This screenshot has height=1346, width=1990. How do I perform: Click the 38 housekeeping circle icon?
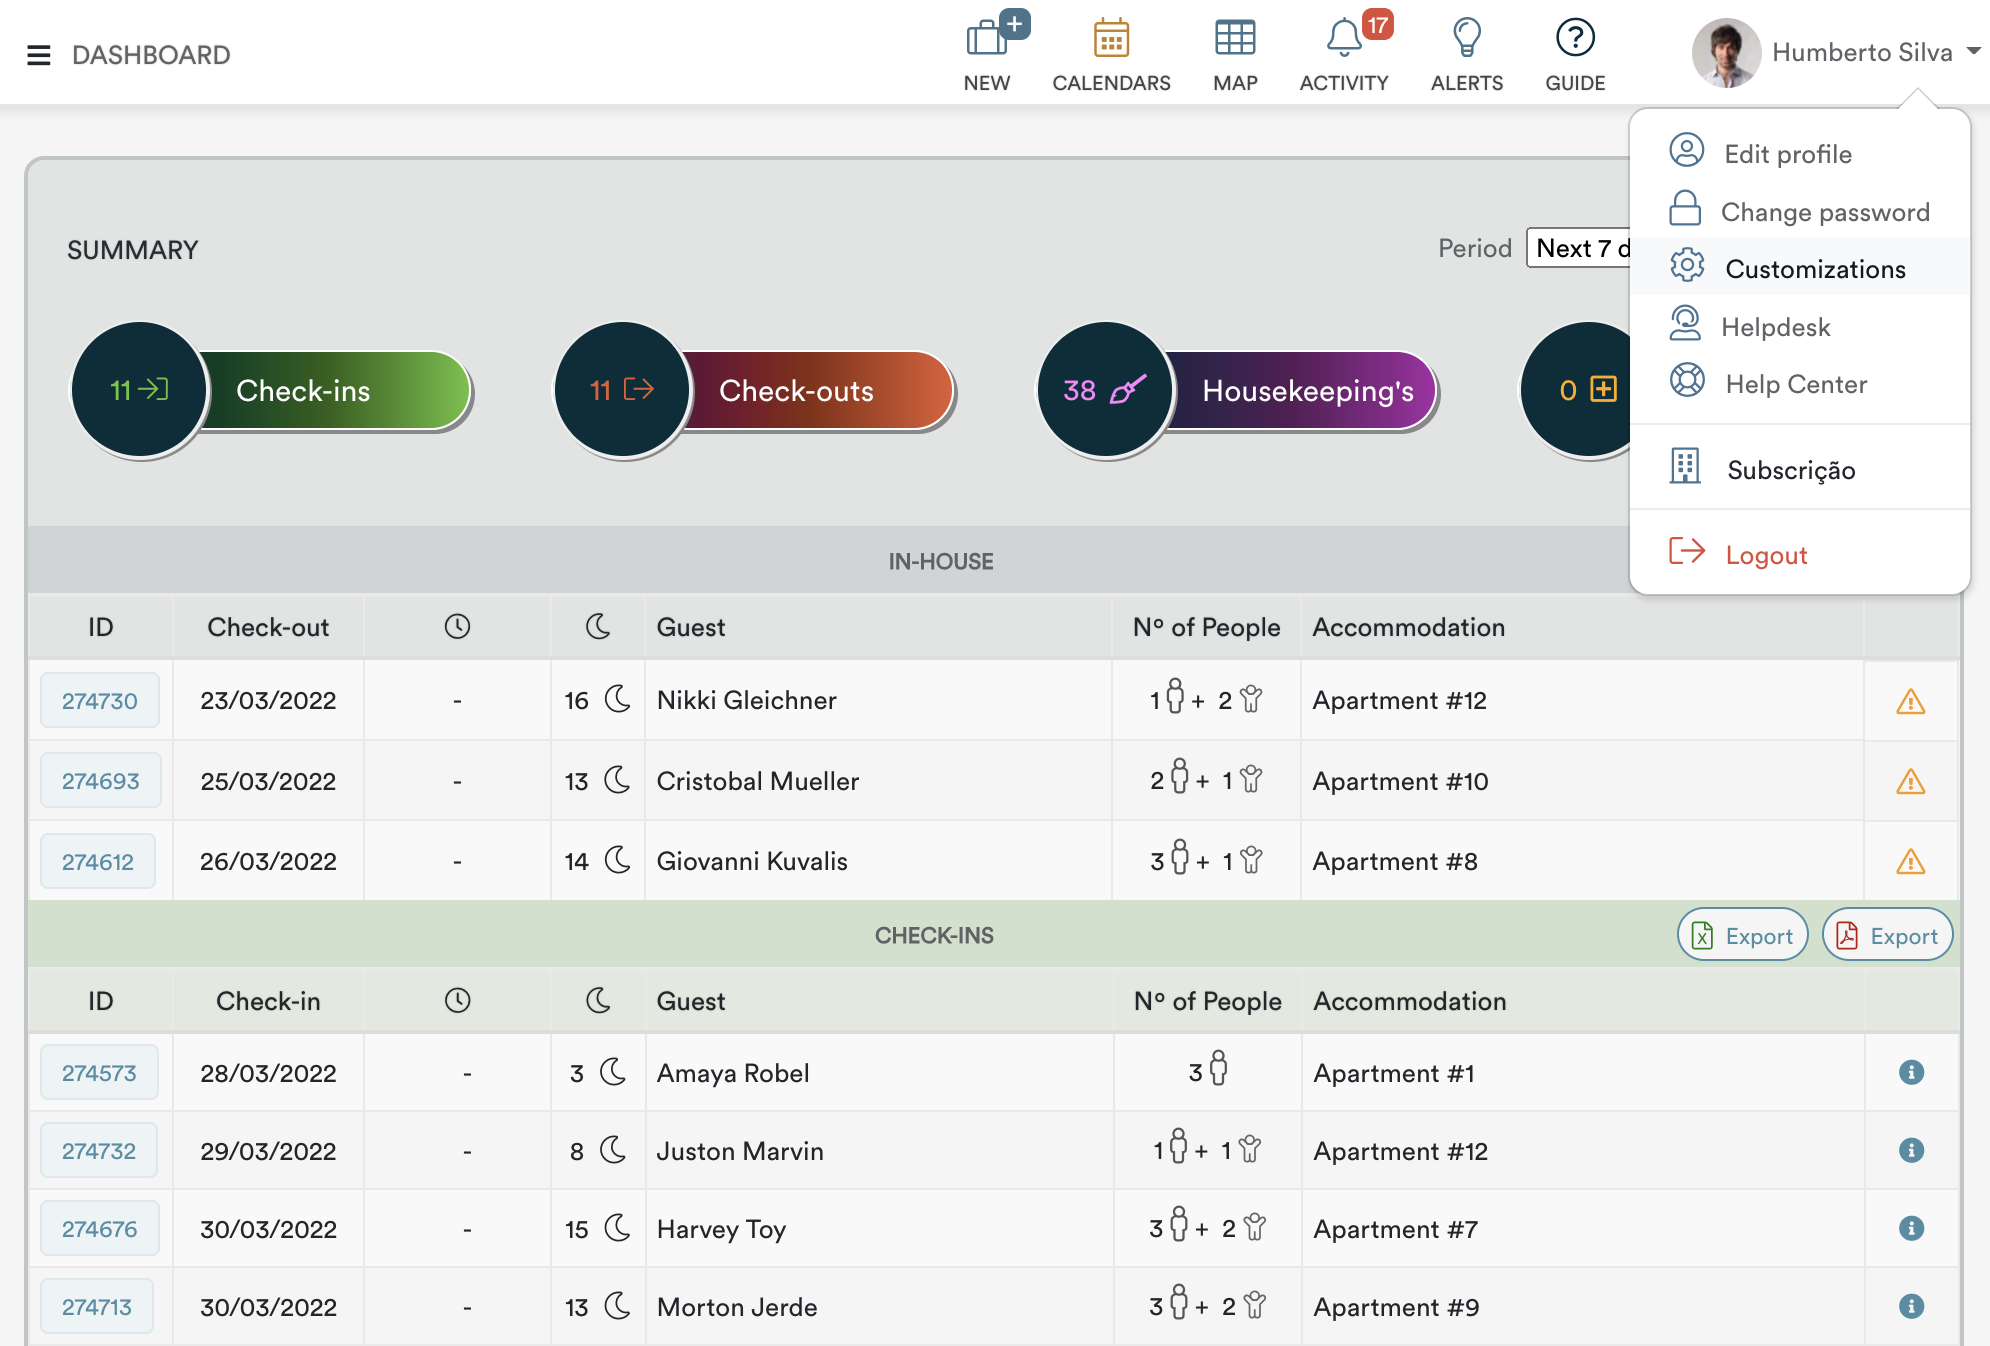click(1105, 390)
